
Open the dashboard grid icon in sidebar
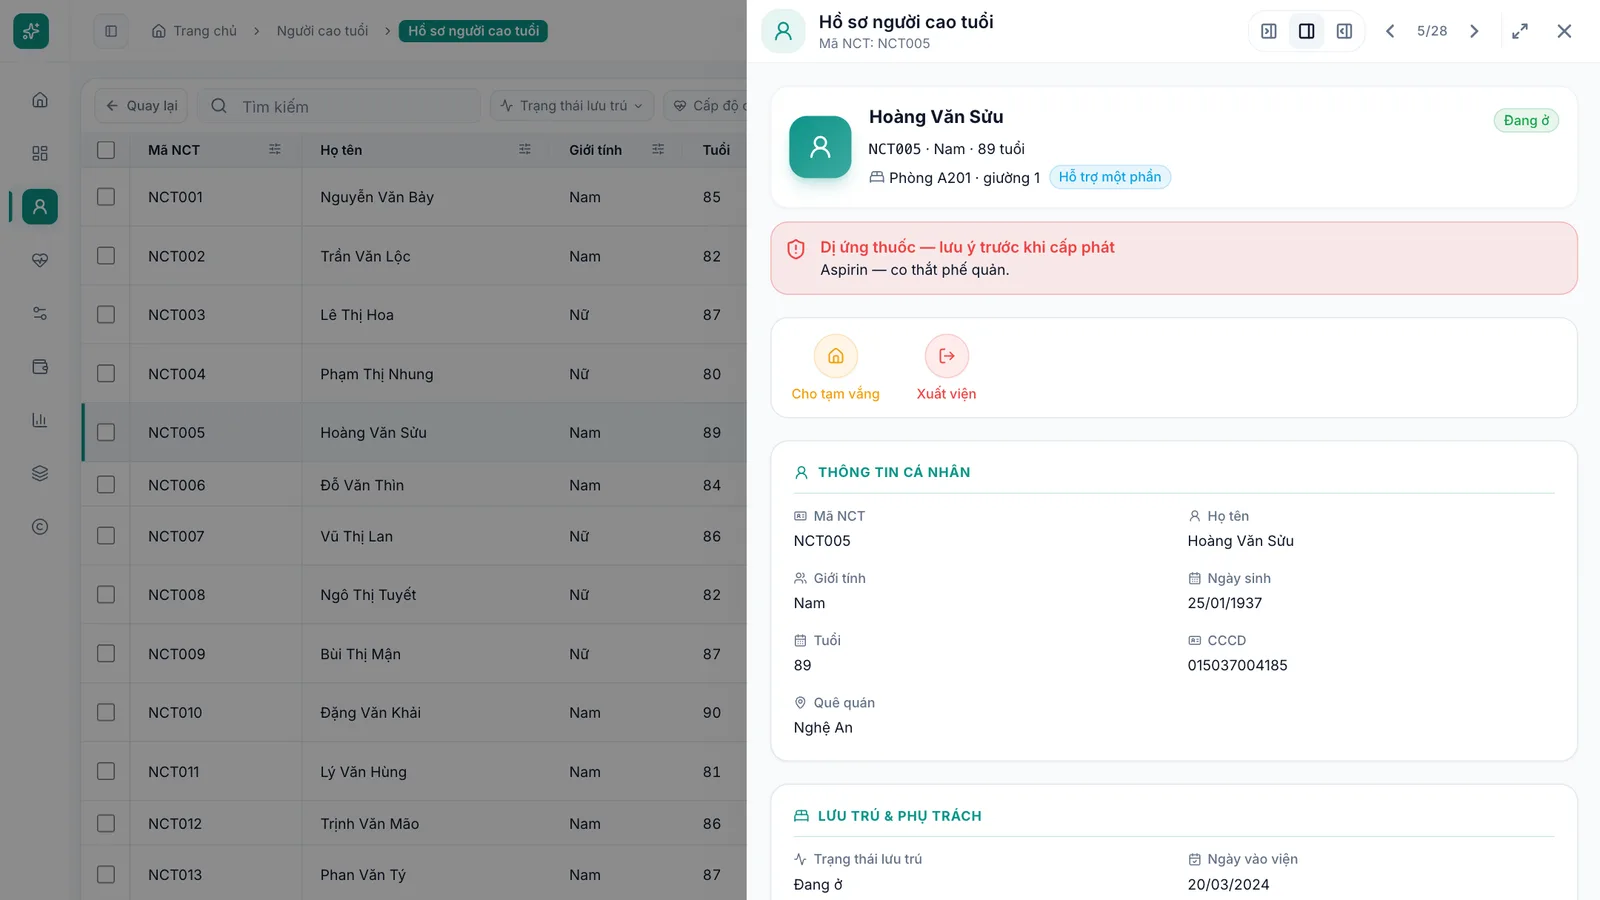pyautogui.click(x=40, y=153)
